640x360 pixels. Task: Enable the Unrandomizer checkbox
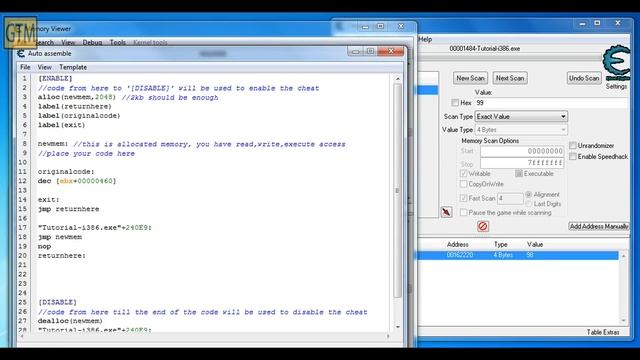tap(573, 145)
